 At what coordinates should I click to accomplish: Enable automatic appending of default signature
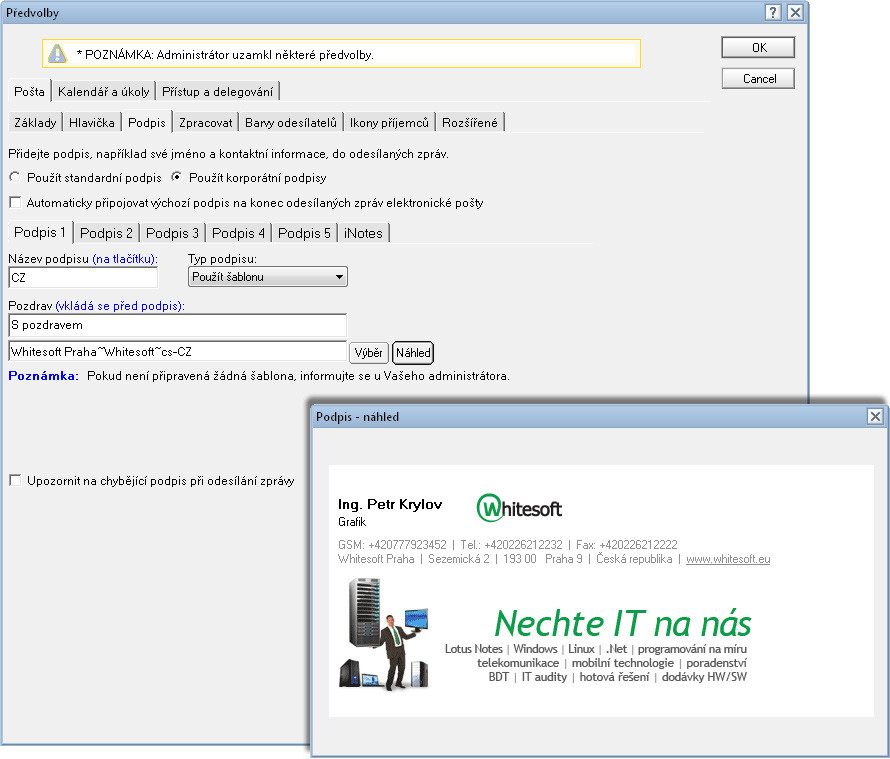click(15, 203)
